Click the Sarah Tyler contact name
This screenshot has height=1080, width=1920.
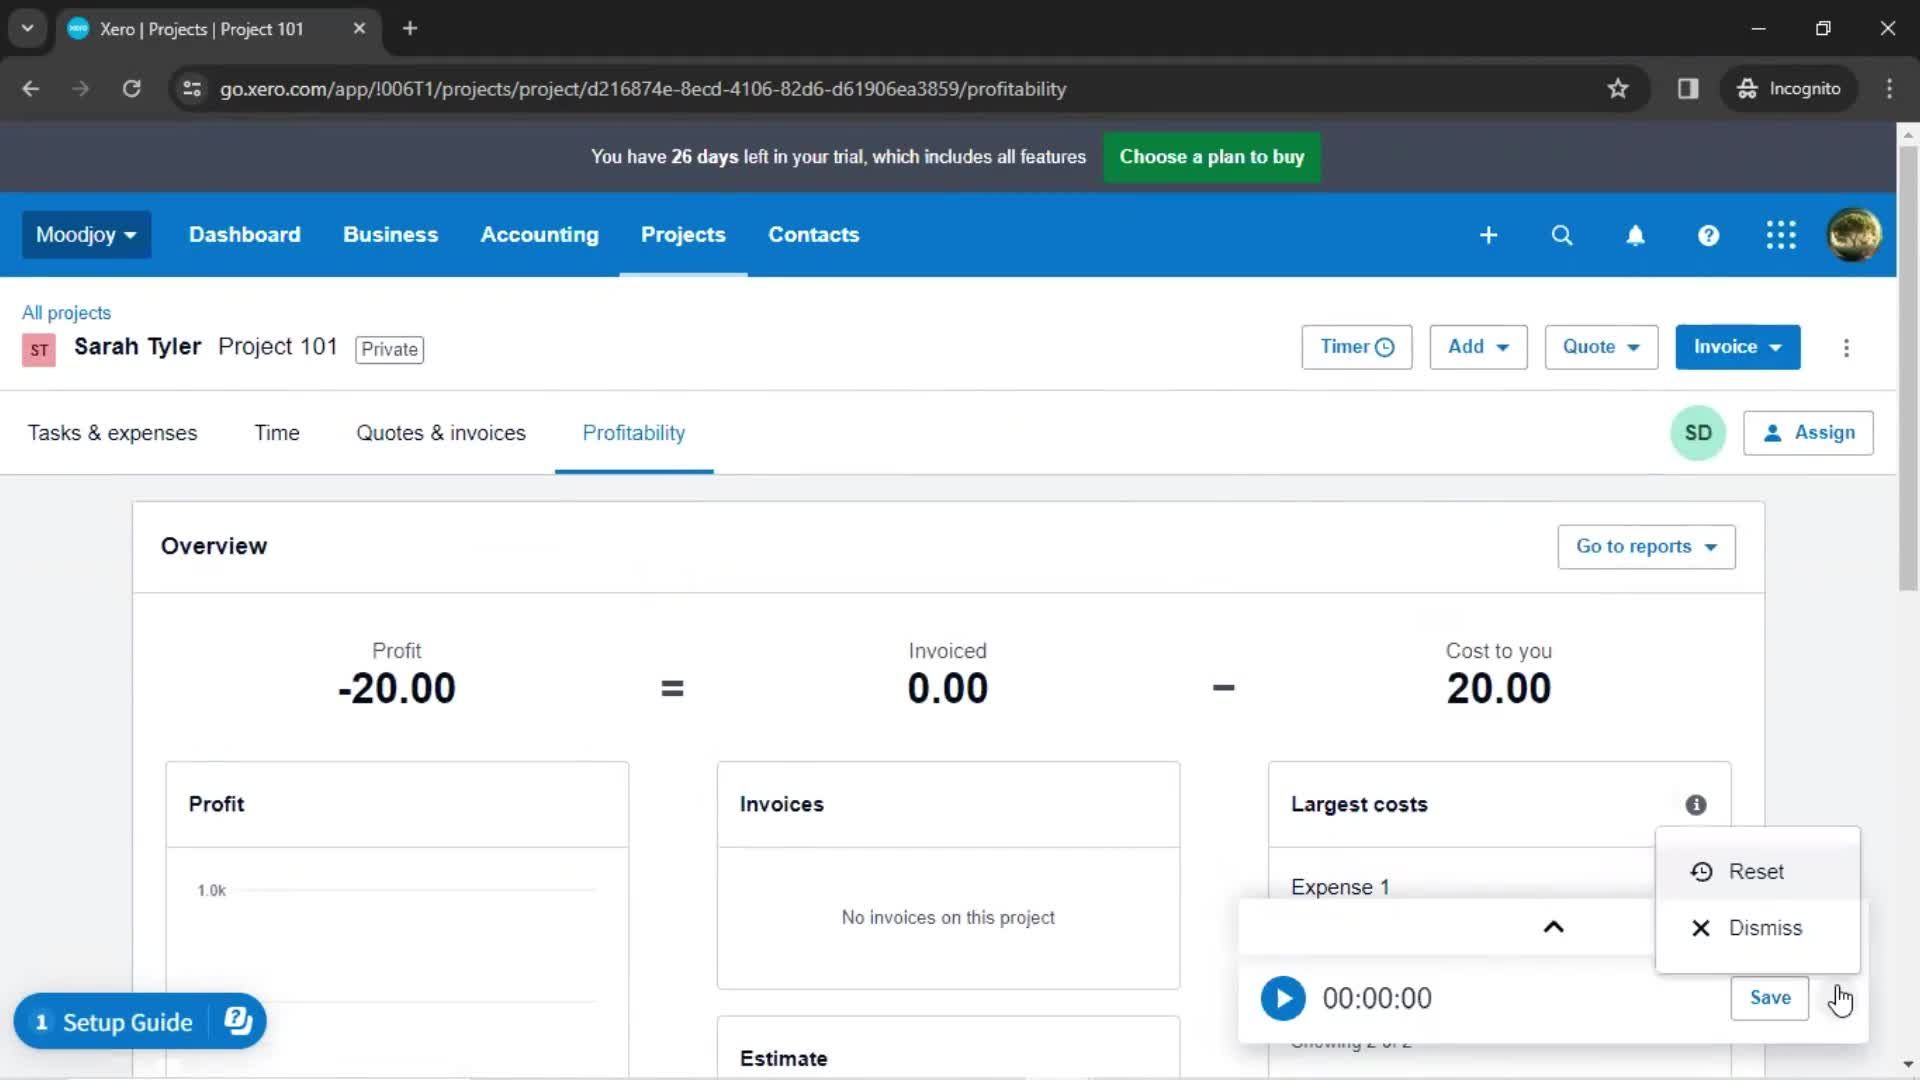click(x=137, y=347)
